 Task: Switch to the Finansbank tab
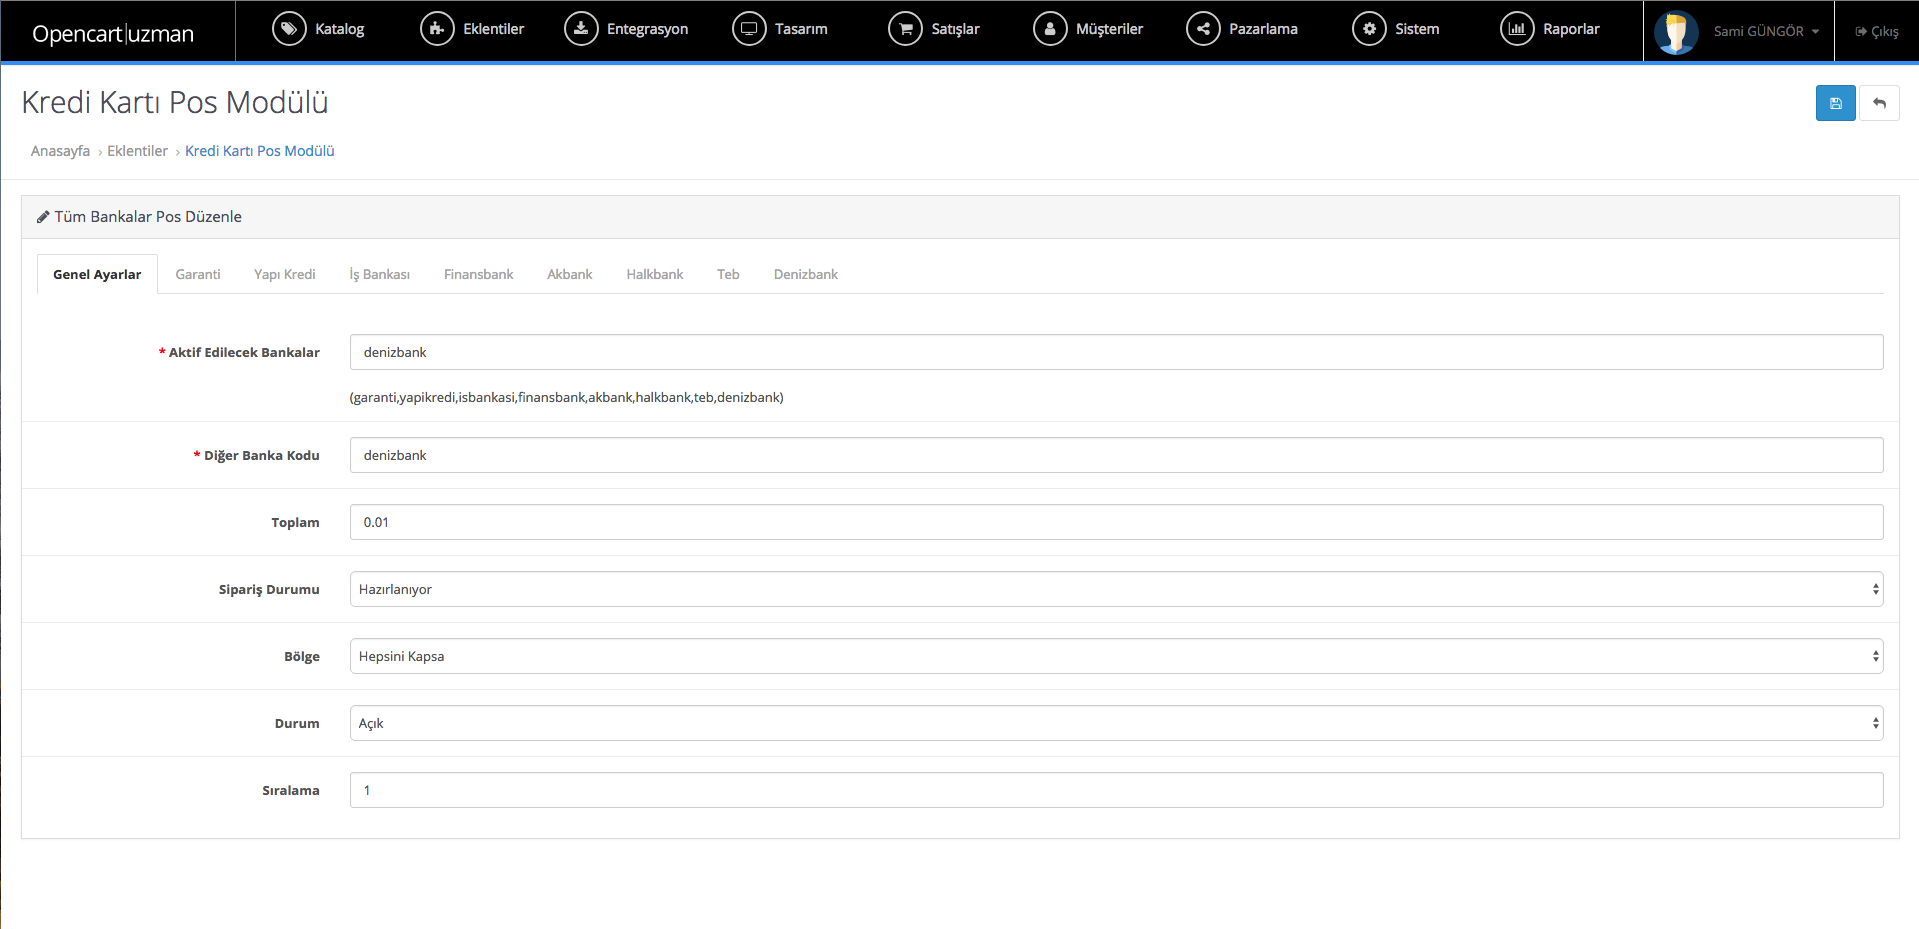coord(478,274)
